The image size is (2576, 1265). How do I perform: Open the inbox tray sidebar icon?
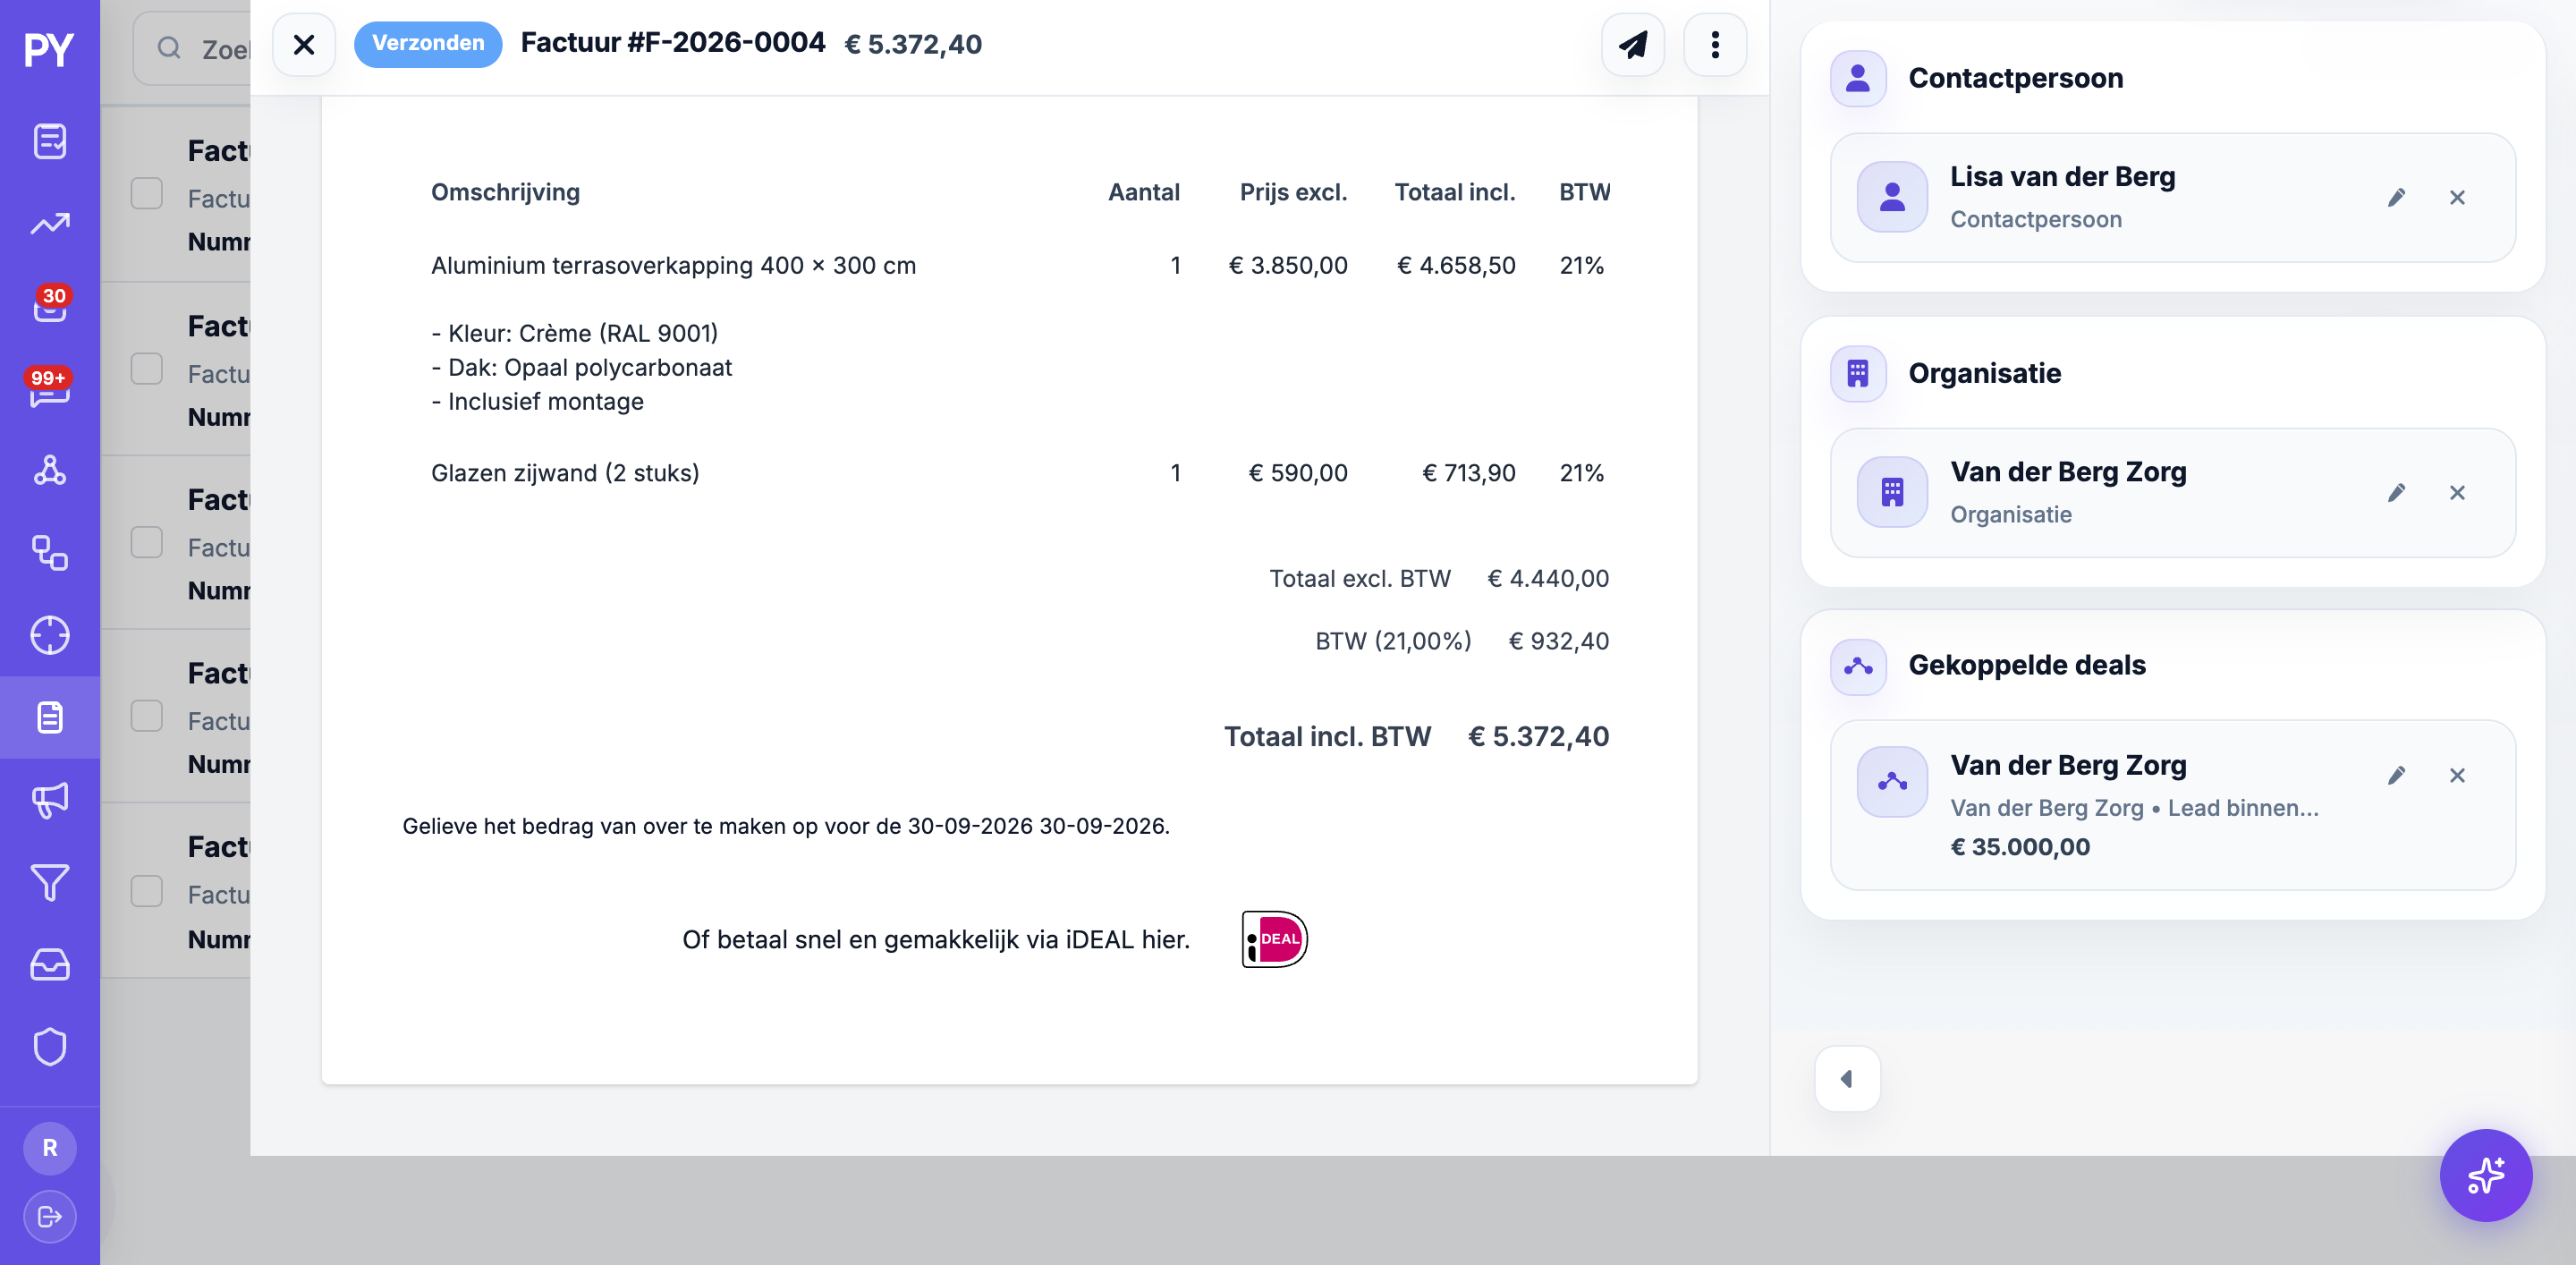click(x=49, y=964)
